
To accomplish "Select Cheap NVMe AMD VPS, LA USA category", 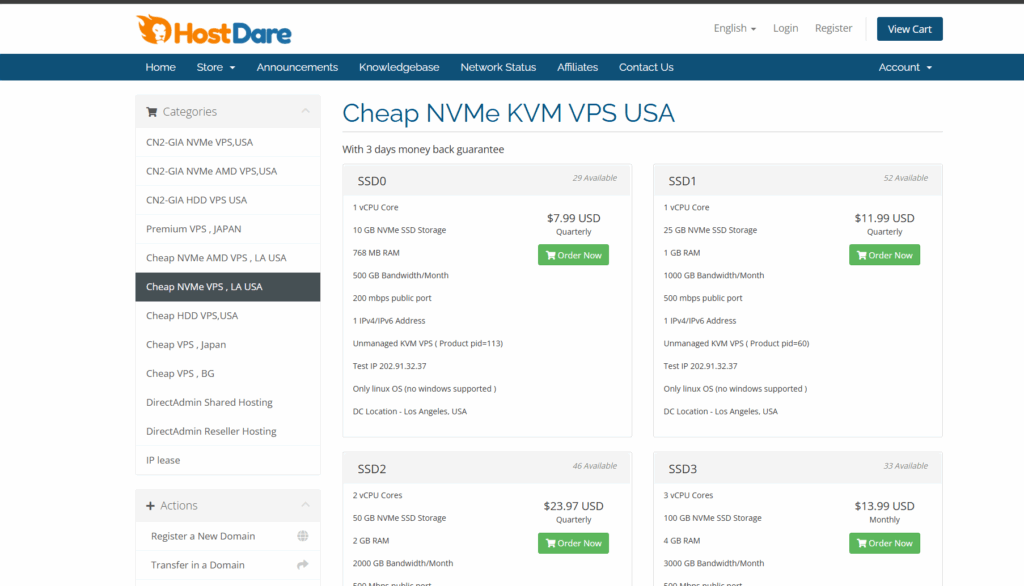I will coord(228,258).
